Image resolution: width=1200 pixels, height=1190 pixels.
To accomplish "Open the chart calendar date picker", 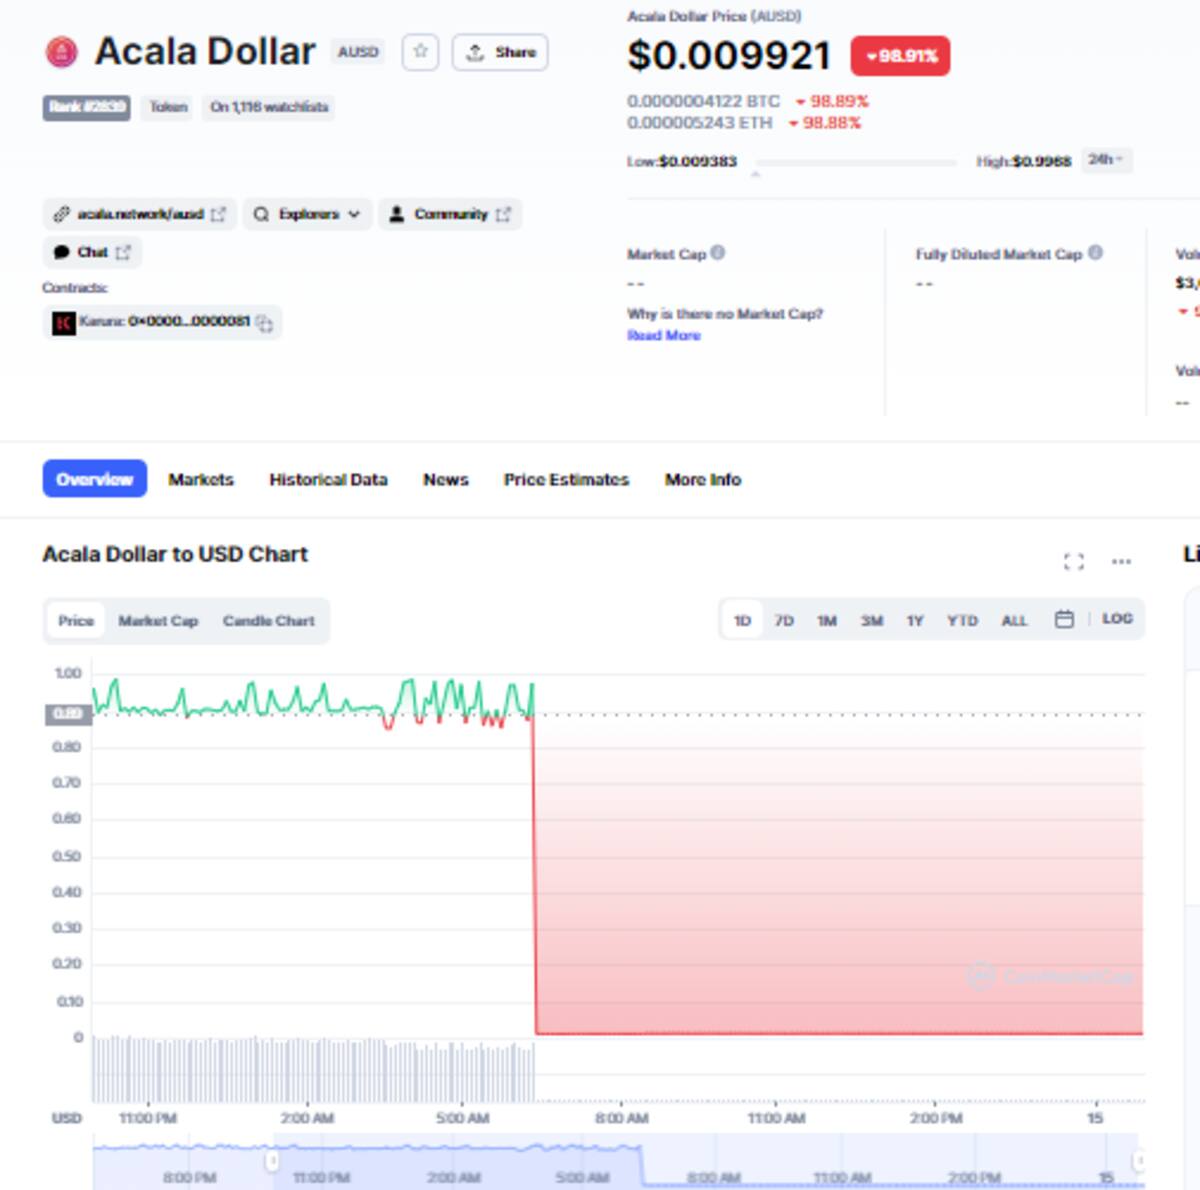I will coord(1064,620).
